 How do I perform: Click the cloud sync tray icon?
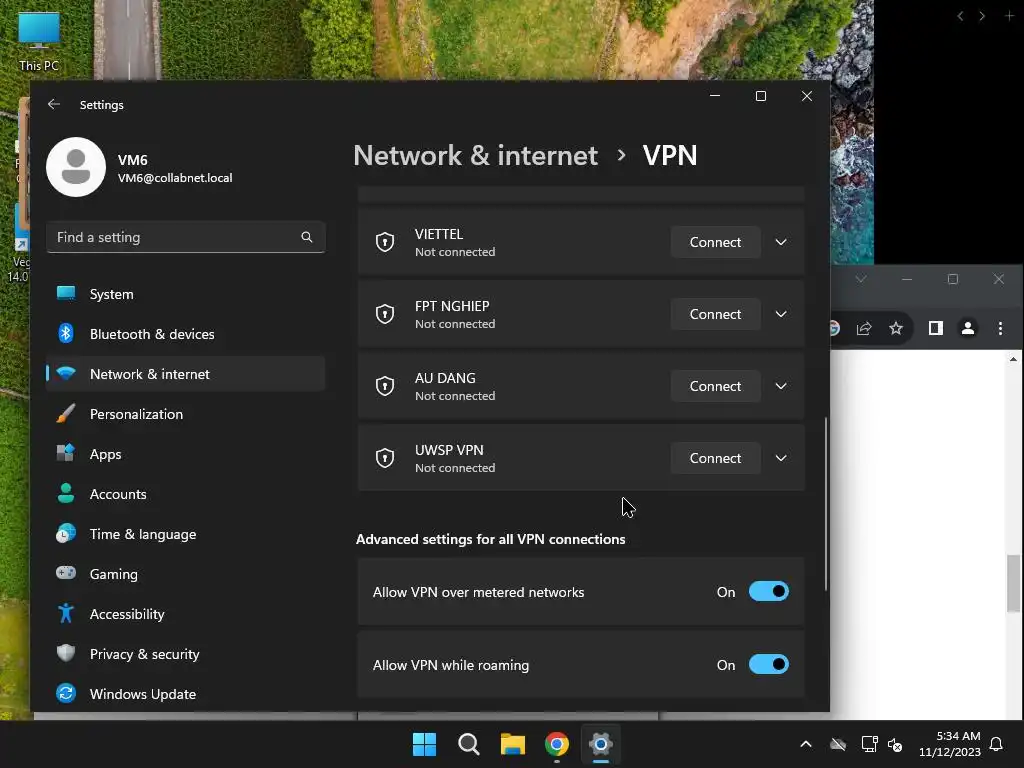click(838, 744)
